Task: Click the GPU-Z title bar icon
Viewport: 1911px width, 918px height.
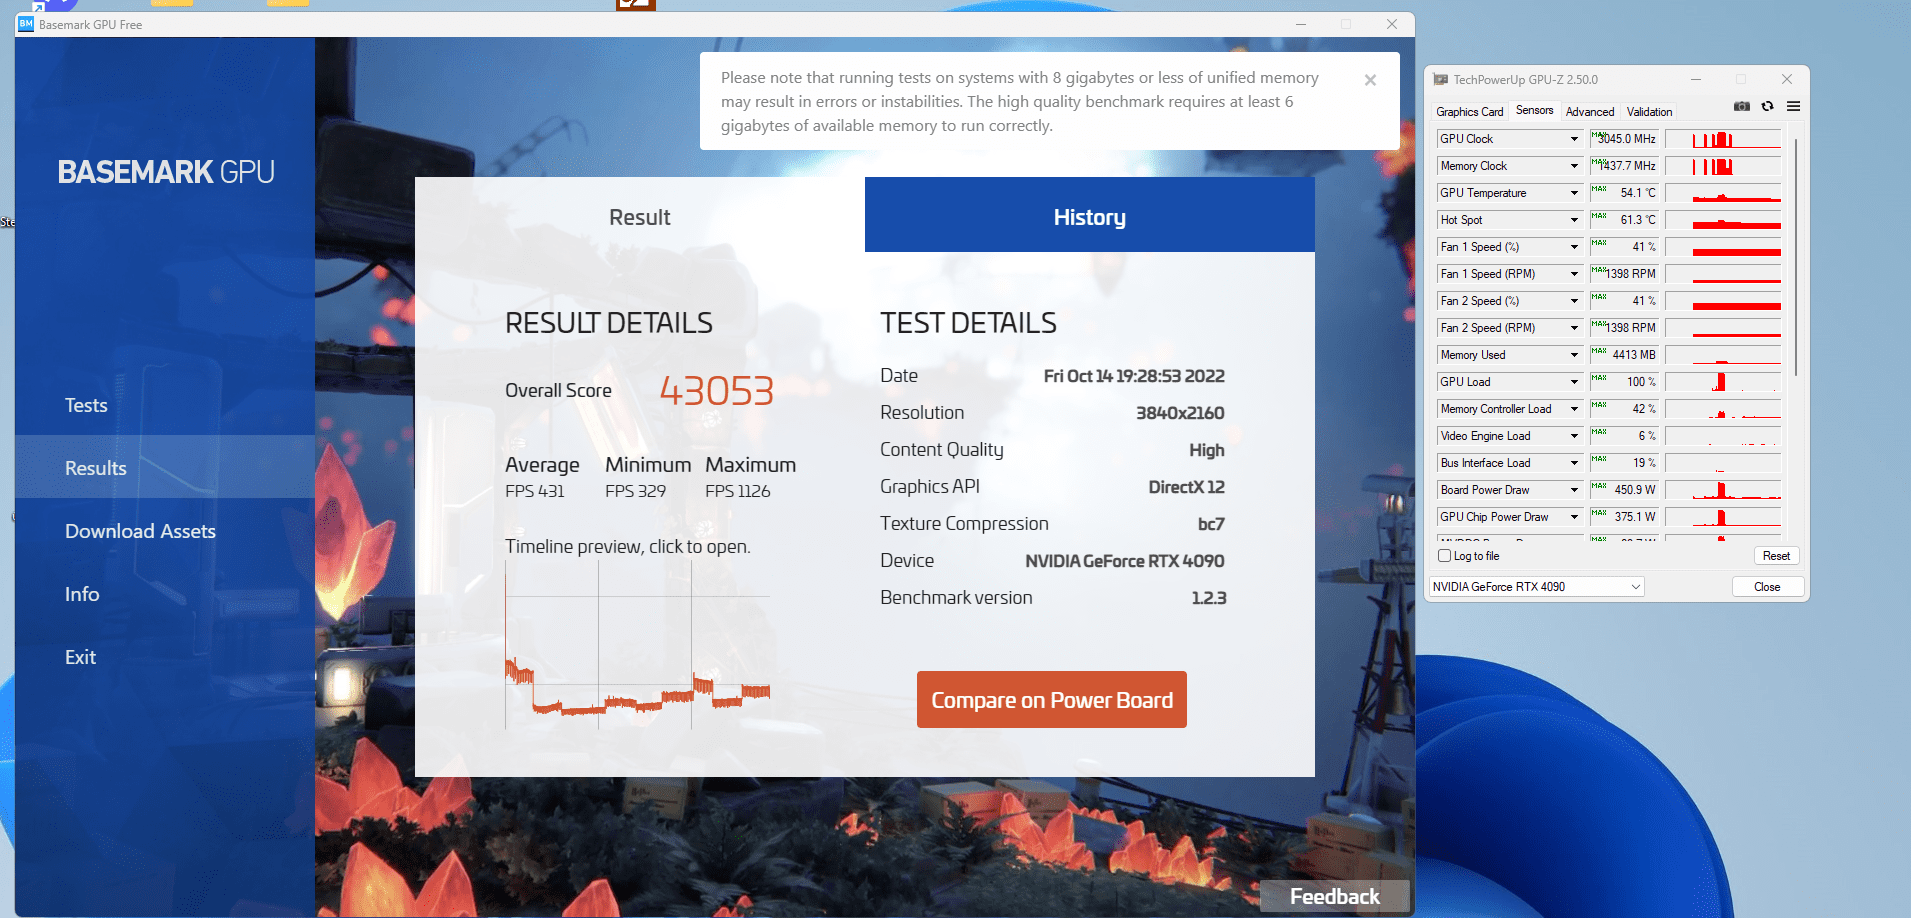Action: point(1440,79)
